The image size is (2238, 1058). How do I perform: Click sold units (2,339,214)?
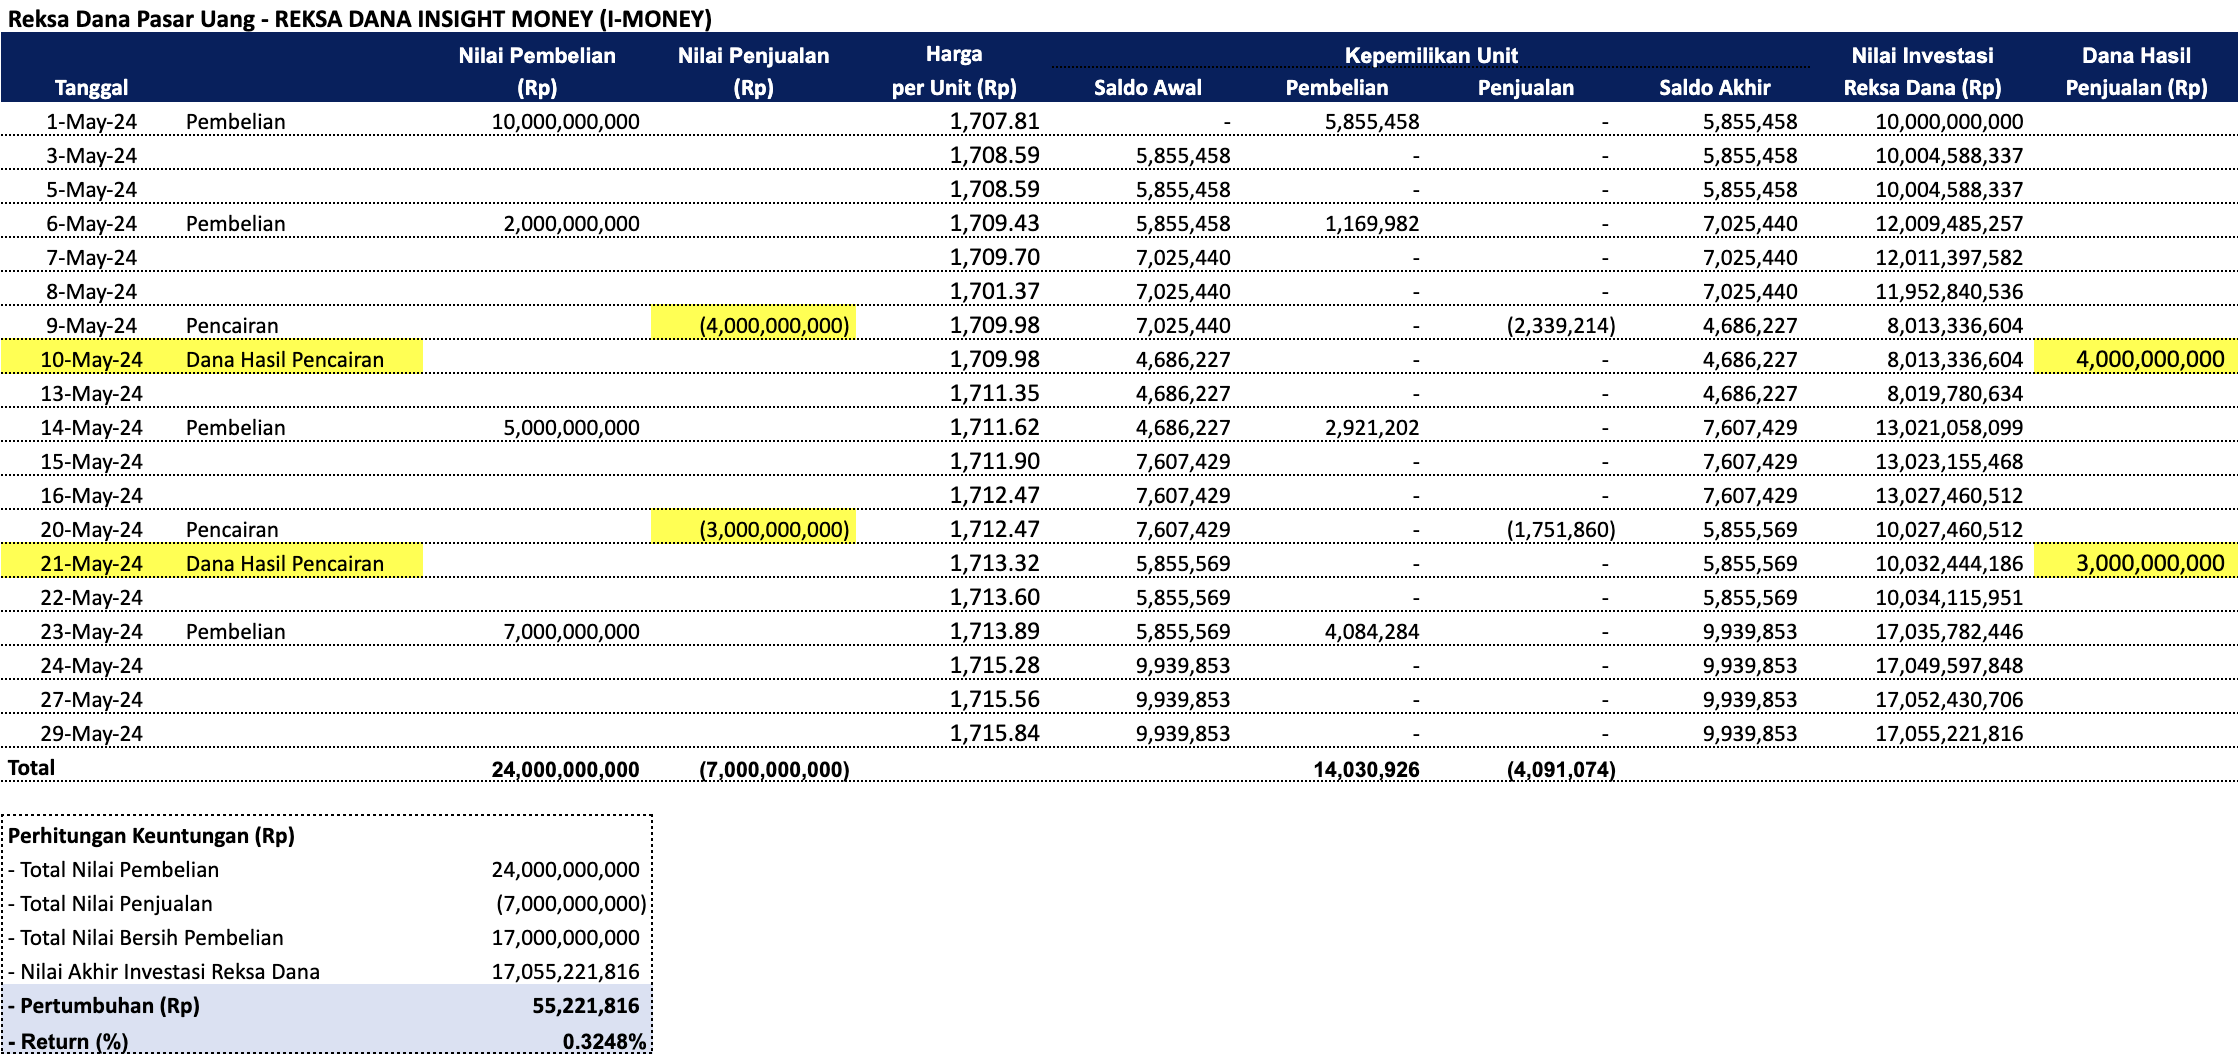(1561, 326)
